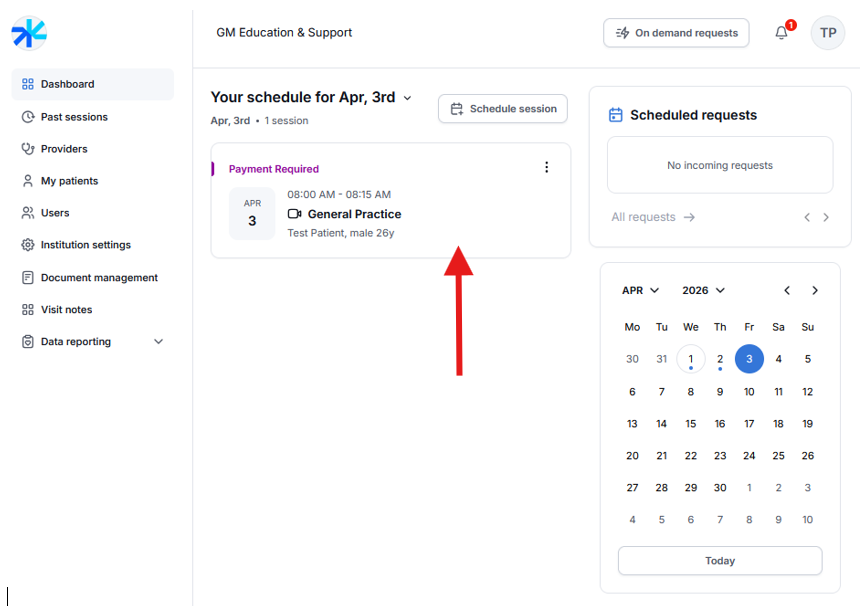This screenshot has height=606, width=867.
Task: Expand the schedule date dropdown chevron
Action: [x=407, y=98]
